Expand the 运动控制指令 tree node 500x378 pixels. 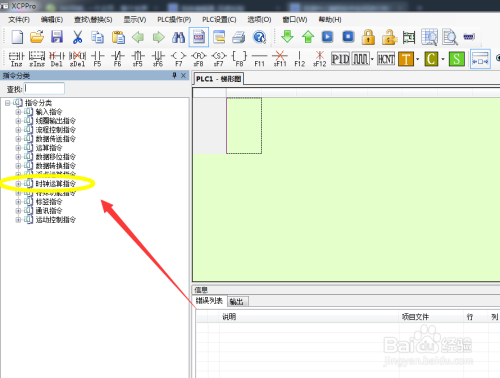point(18,220)
